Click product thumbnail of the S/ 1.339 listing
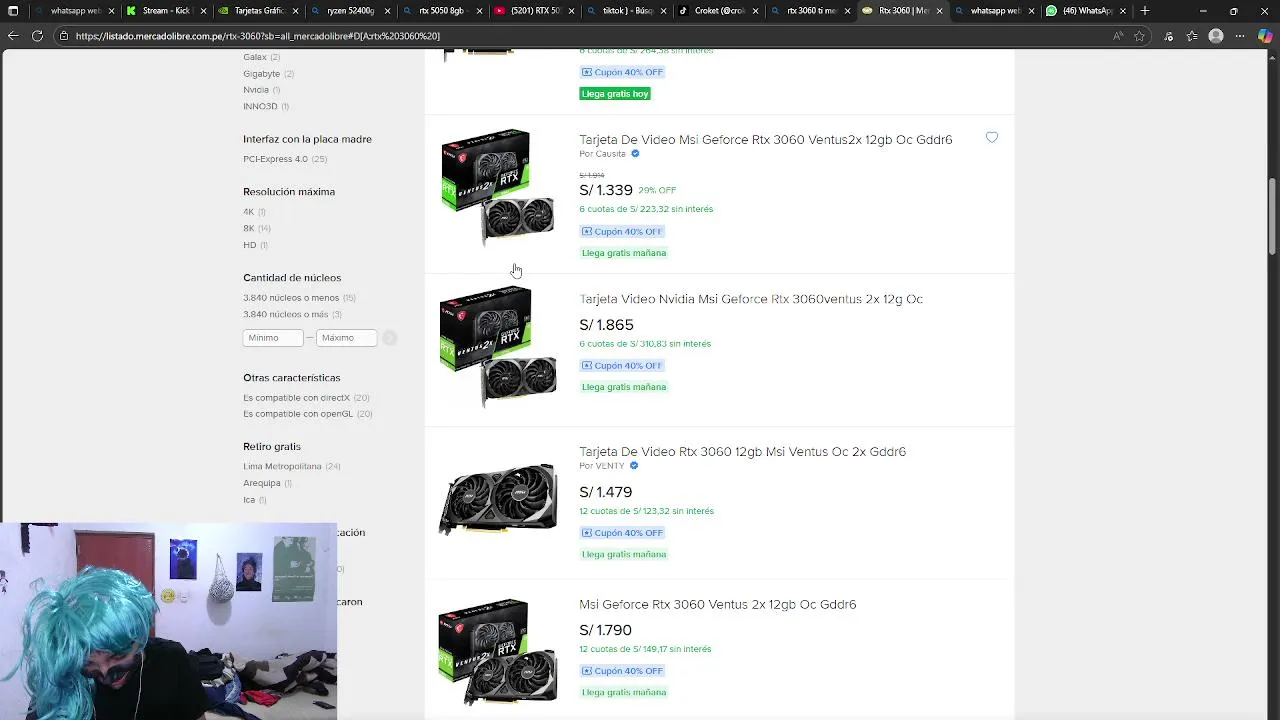The width and height of the screenshot is (1280, 720). tap(498, 187)
